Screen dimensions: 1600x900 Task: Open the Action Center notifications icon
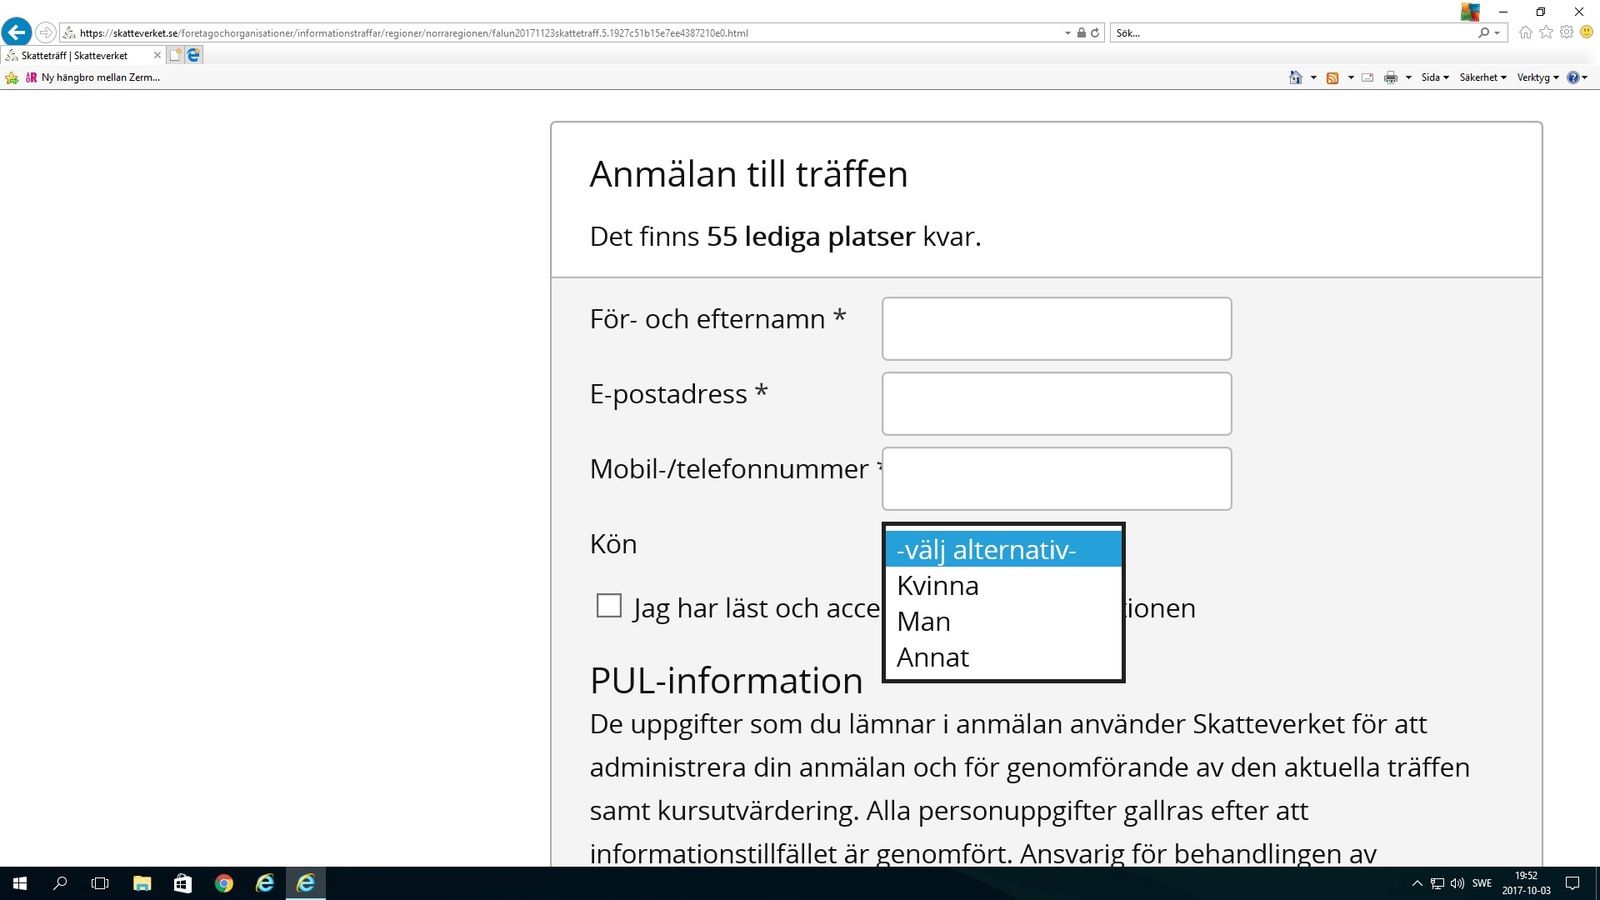point(1572,883)
